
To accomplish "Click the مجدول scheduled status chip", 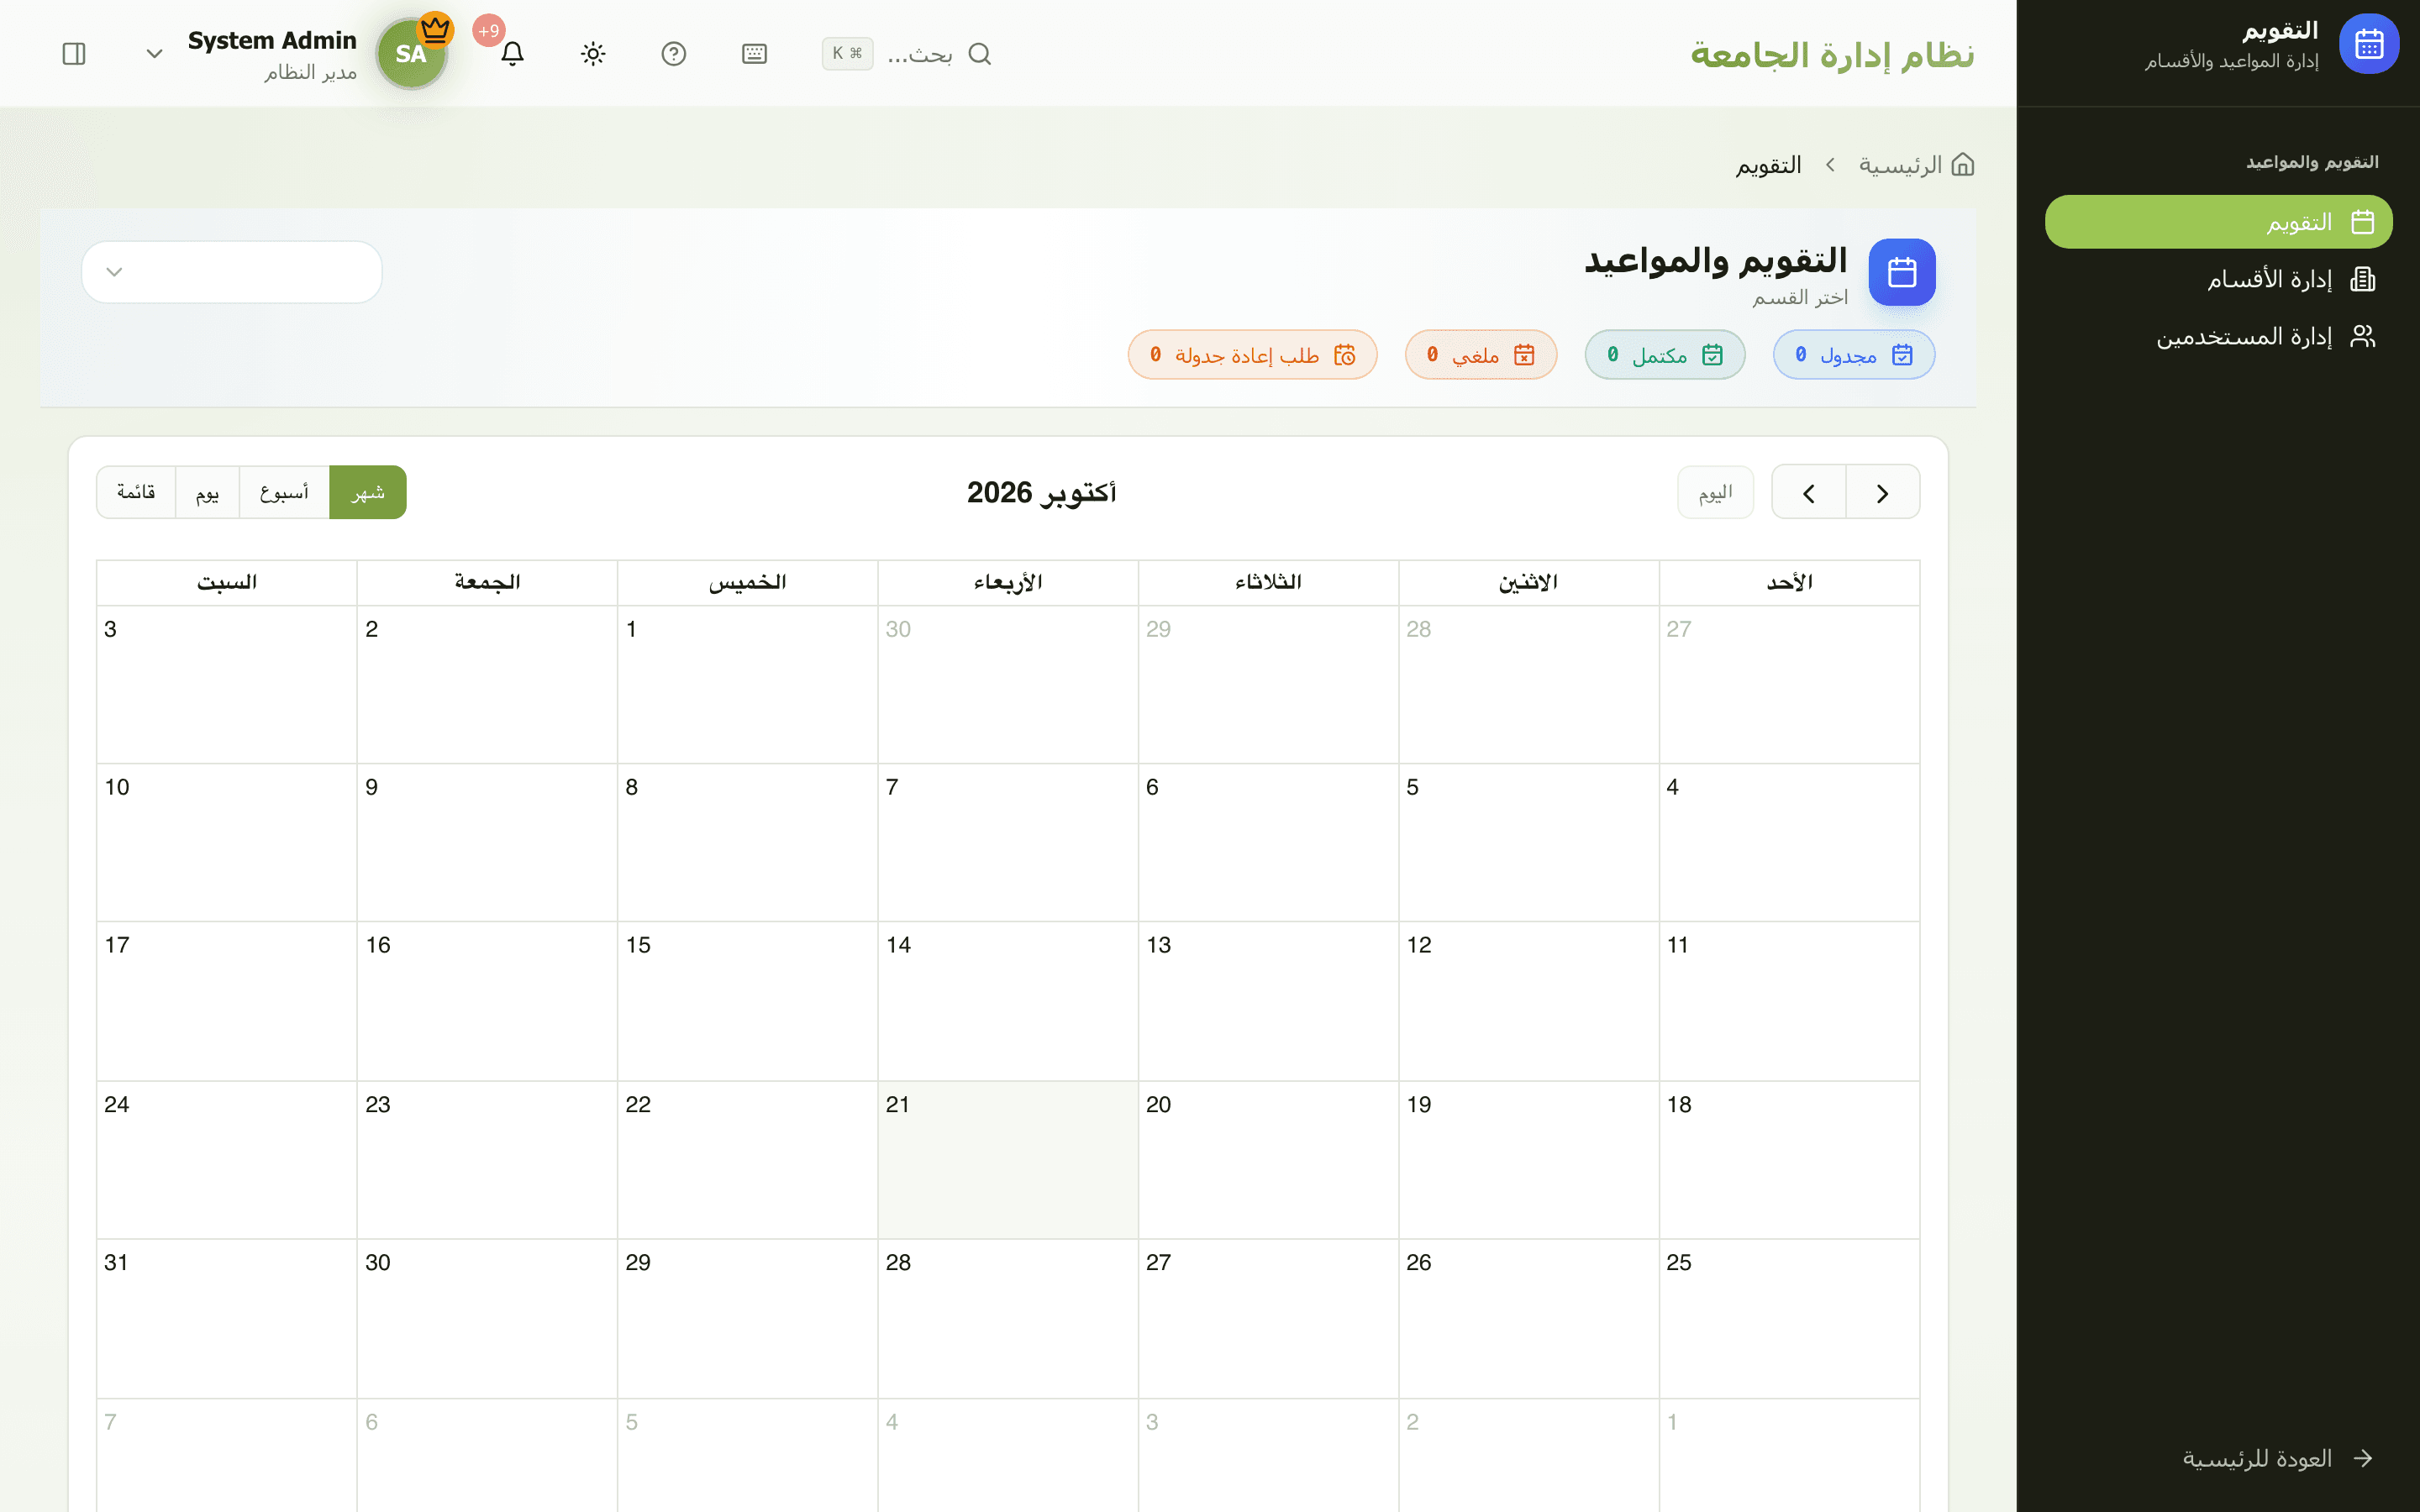I will pyautogui.click(x=1854, y=355).
